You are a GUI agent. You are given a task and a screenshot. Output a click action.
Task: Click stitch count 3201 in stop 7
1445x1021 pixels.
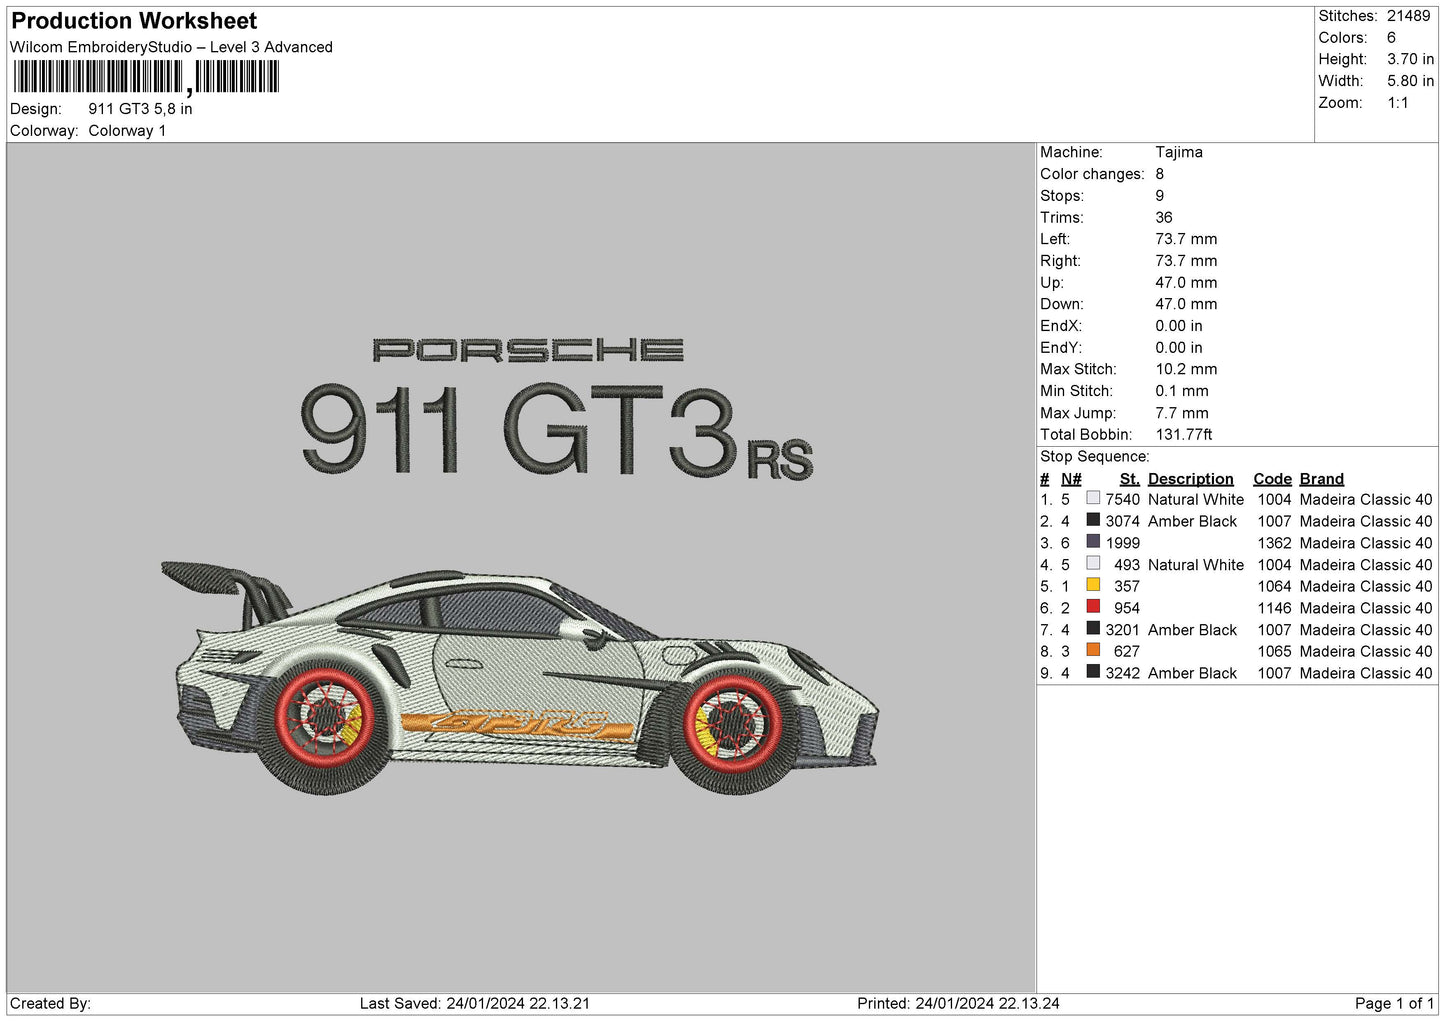click(1123, 630)
